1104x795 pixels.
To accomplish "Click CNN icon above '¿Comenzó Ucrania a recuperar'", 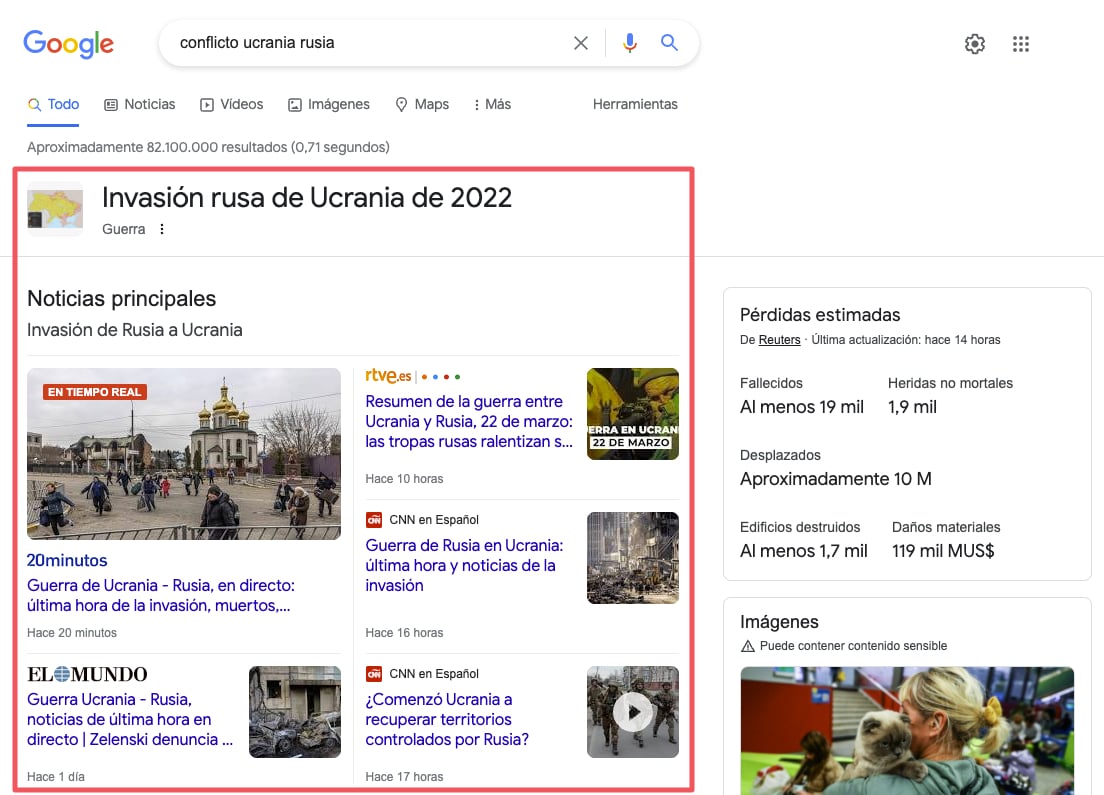I will coord(374,674).
